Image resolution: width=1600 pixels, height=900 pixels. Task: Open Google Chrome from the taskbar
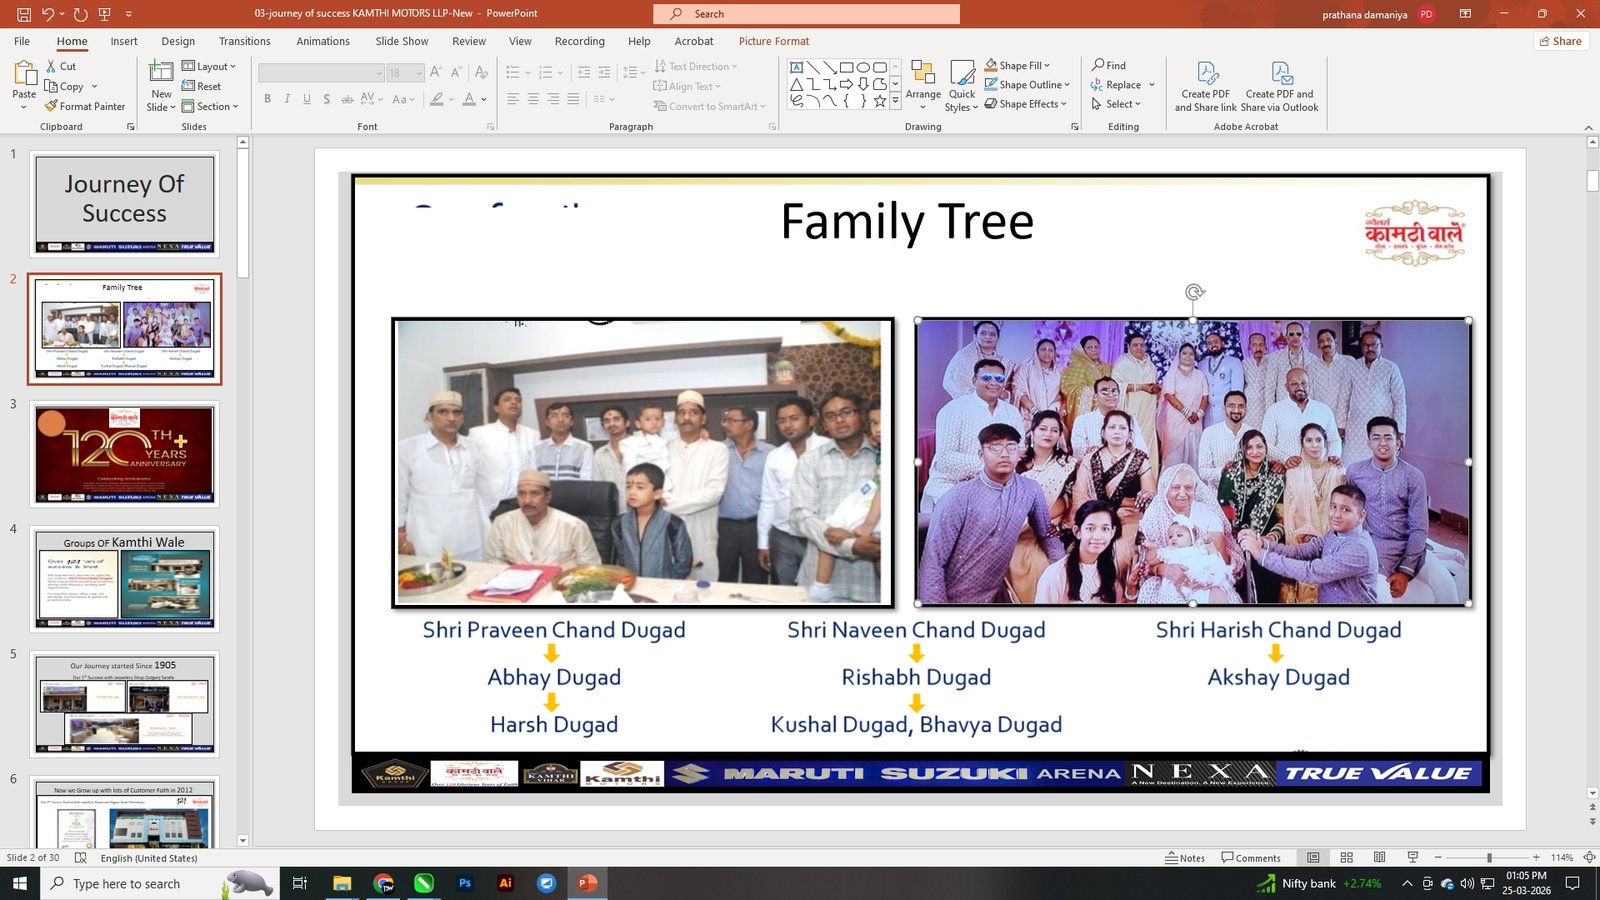pos(384,883)
